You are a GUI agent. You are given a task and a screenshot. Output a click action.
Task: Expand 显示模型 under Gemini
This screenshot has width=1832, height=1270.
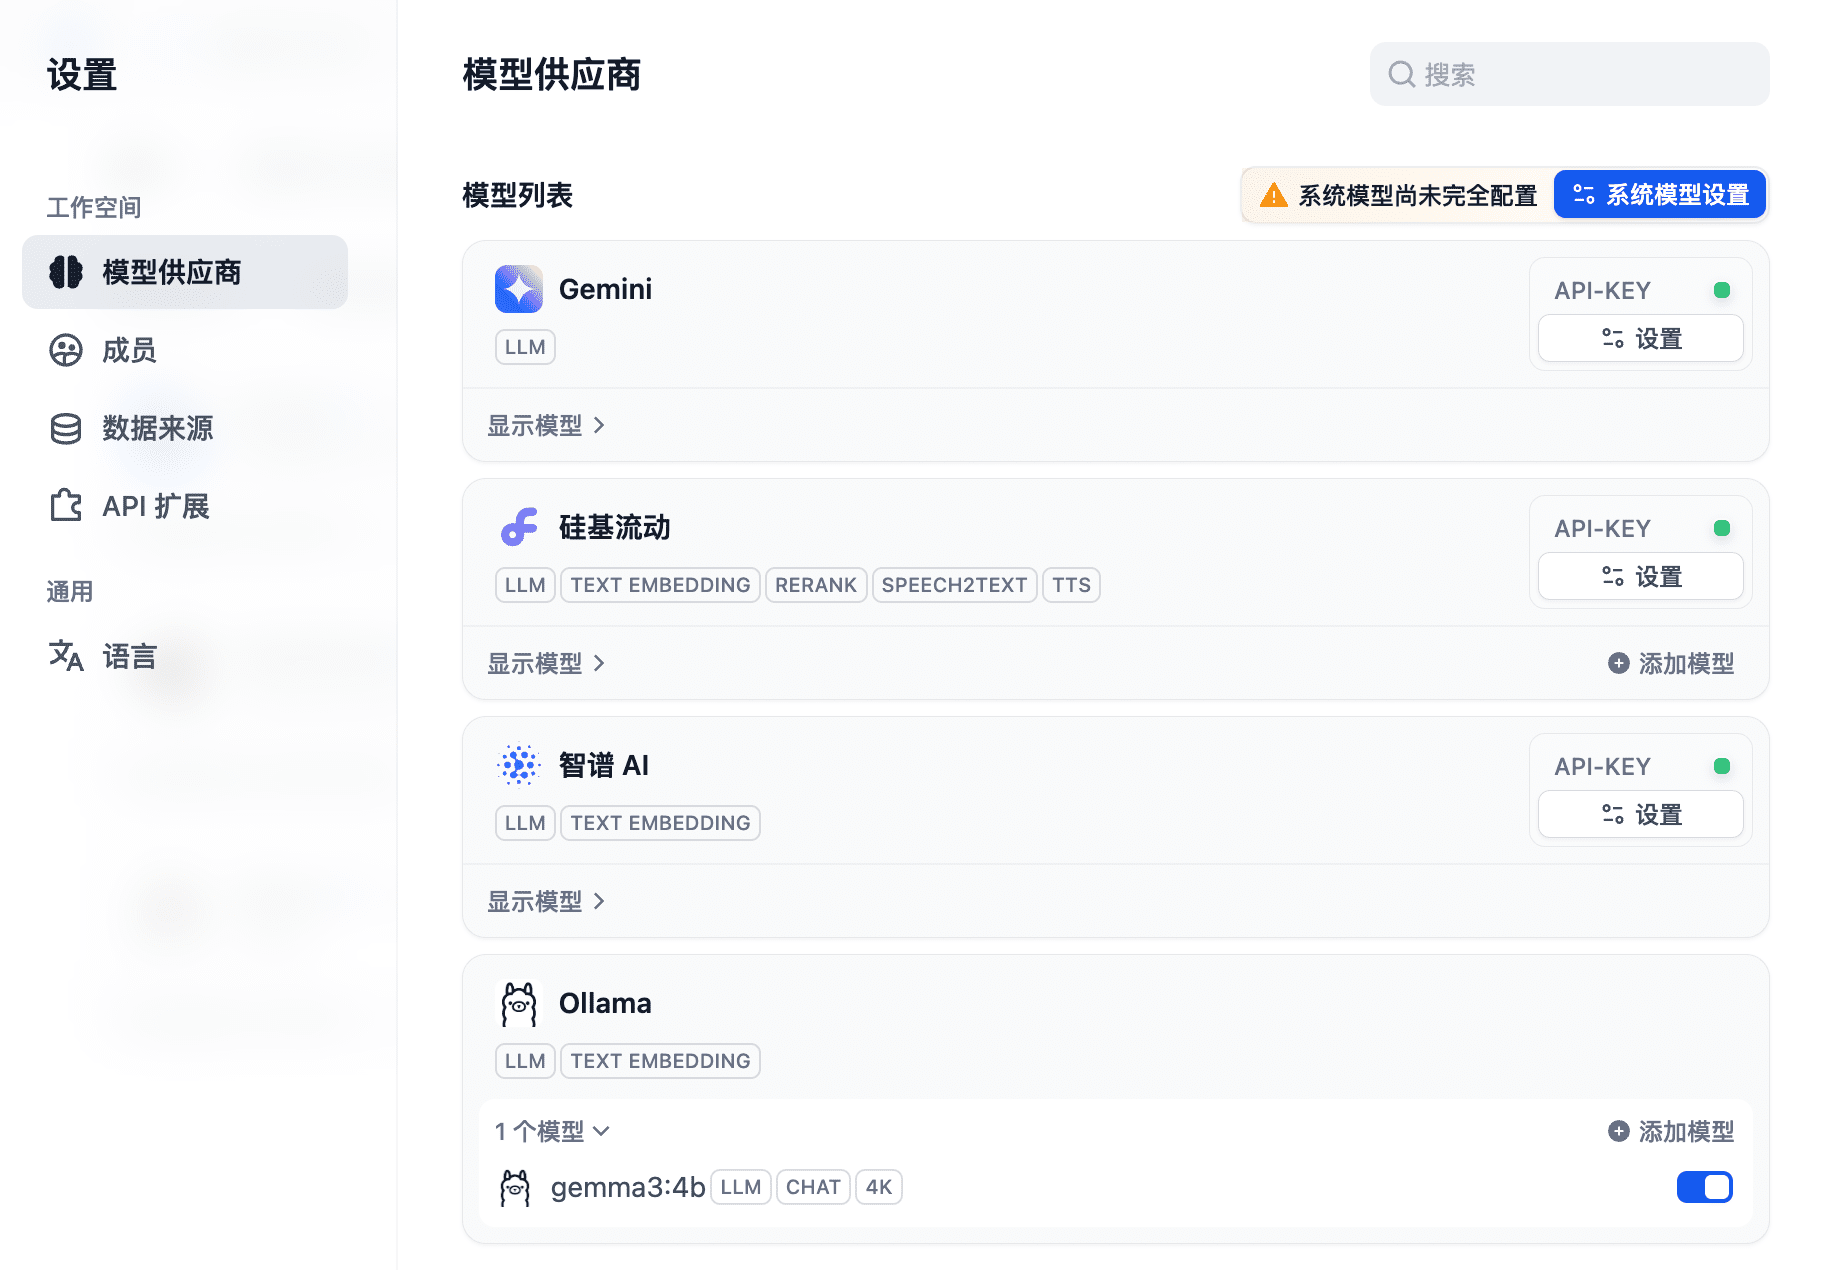tap(546, 425)
